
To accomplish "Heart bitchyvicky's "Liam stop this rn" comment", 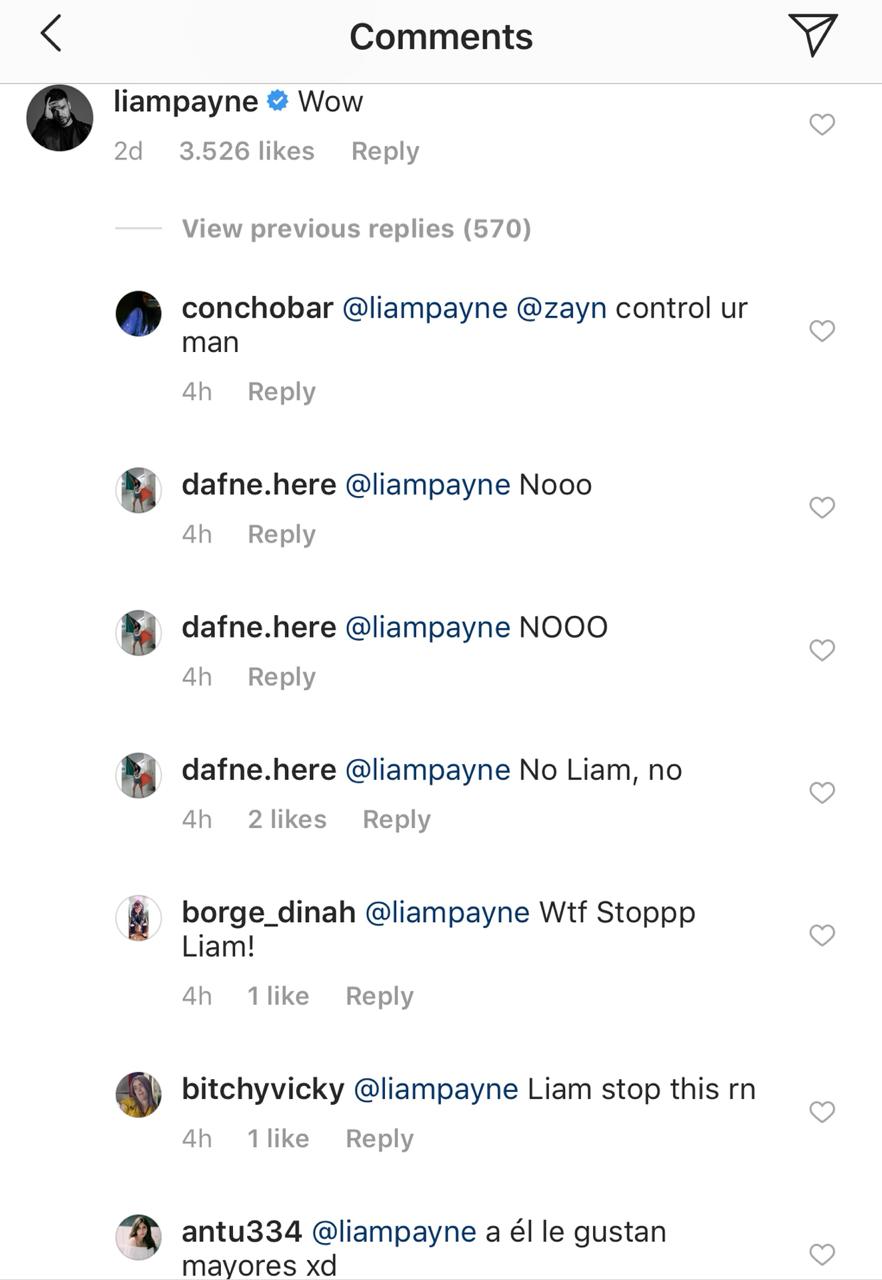I will point(821,1112).
